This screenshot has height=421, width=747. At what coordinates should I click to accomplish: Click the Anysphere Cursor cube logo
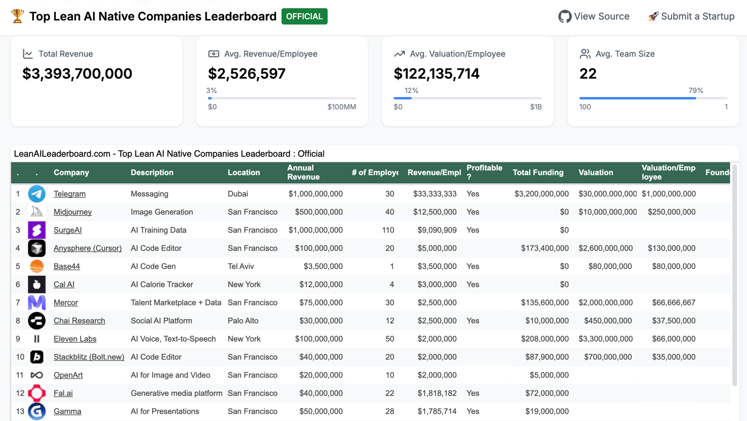coord(37,248)
